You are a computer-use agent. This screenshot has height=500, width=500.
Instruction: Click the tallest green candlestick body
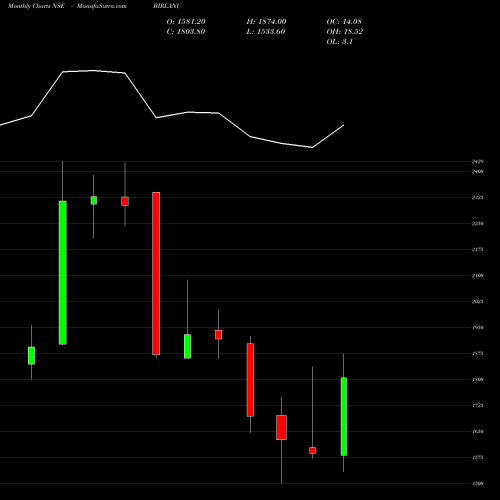[63, 273]
